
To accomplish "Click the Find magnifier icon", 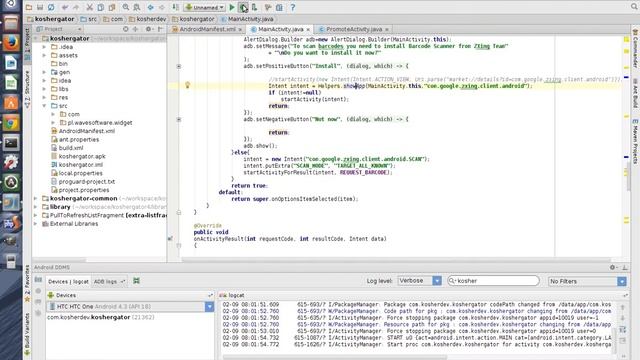I will [126, 7].
